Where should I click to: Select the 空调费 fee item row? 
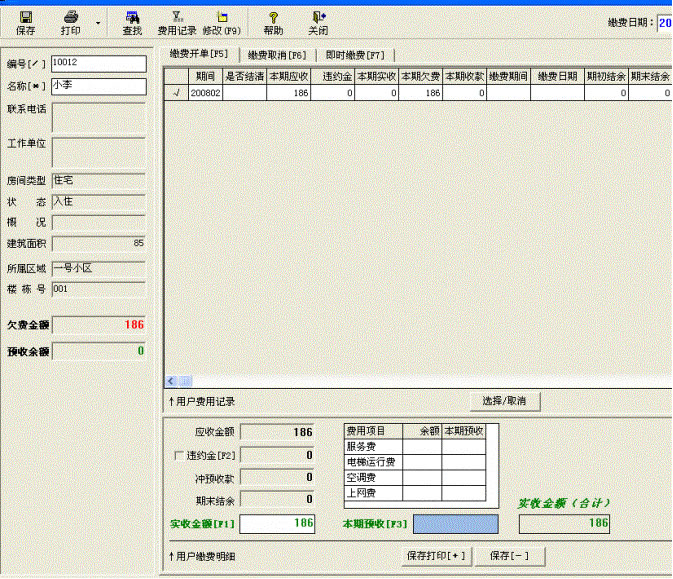tap(415, 477)
